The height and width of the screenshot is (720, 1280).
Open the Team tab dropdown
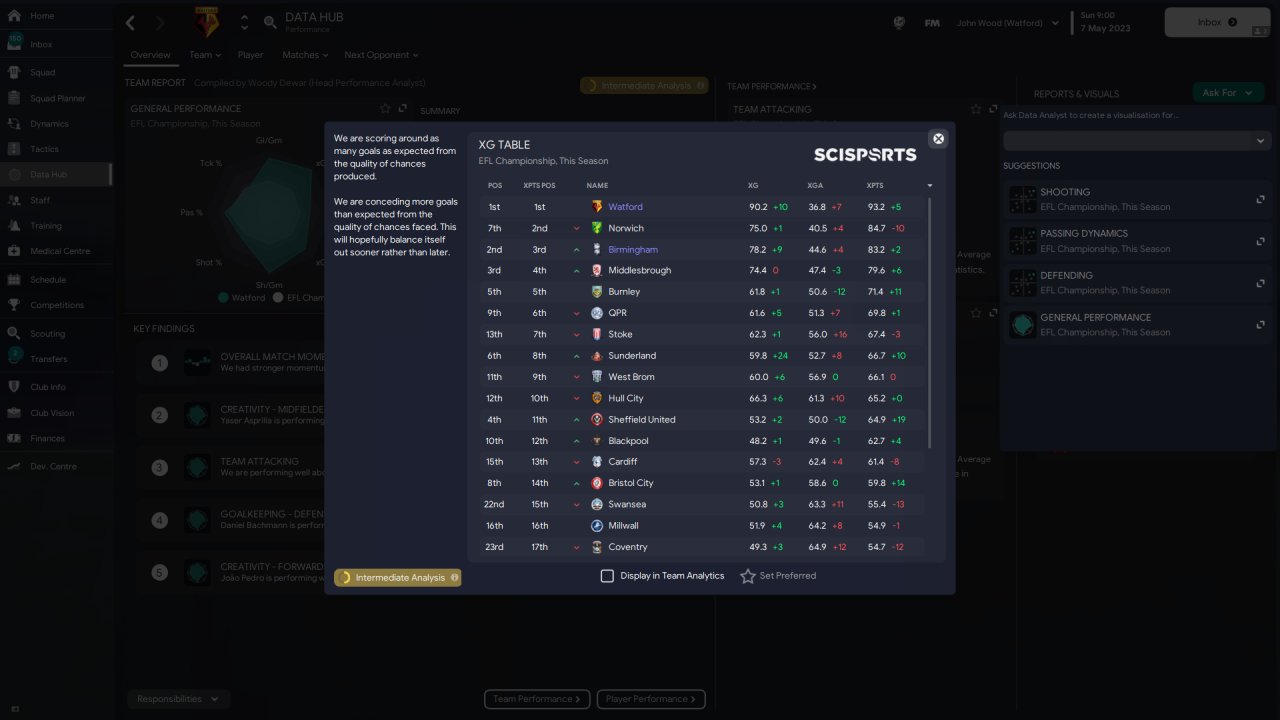(205, 55)
